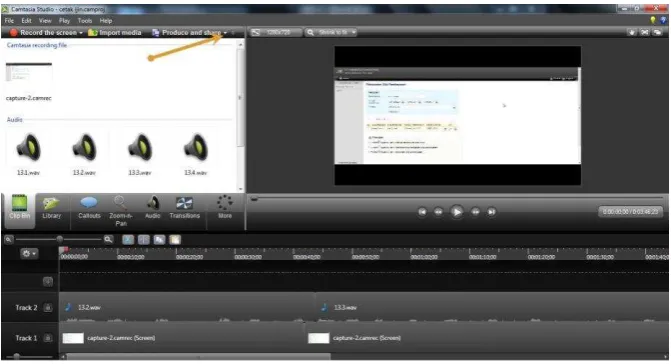Toggle the Track 2 lock
This screenshot has height=364, width=671.
[48, 308]
